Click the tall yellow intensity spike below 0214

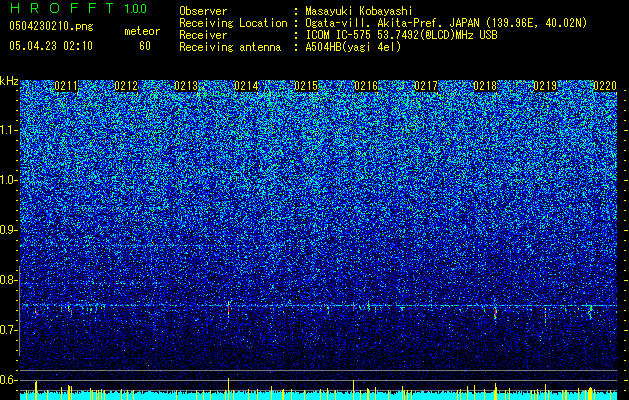tap(229, 388)
